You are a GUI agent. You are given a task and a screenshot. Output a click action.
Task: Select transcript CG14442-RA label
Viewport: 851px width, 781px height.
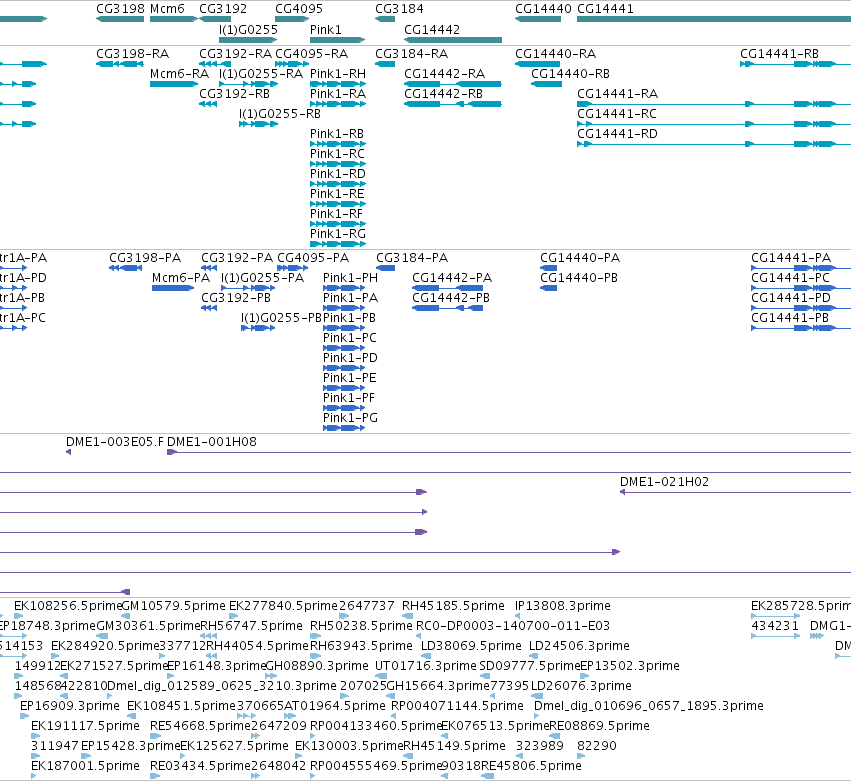tap(444, 73)
